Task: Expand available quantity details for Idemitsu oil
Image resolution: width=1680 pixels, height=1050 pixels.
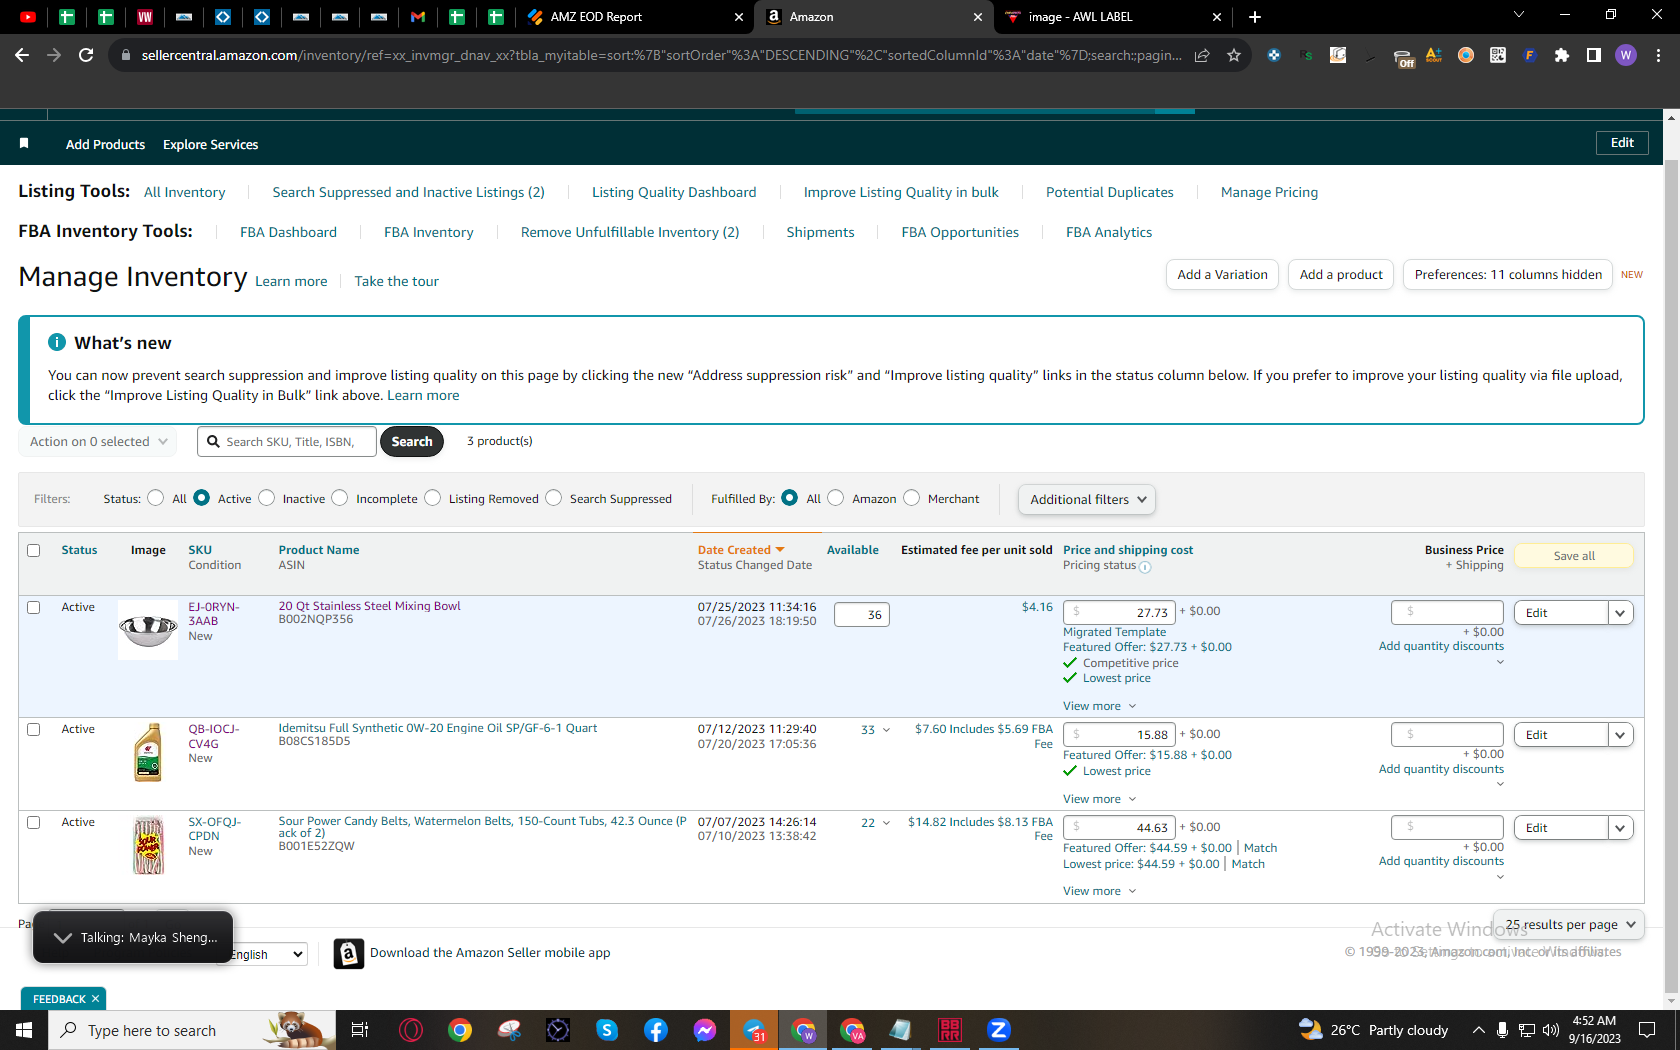Action: [x=886, y=730]
